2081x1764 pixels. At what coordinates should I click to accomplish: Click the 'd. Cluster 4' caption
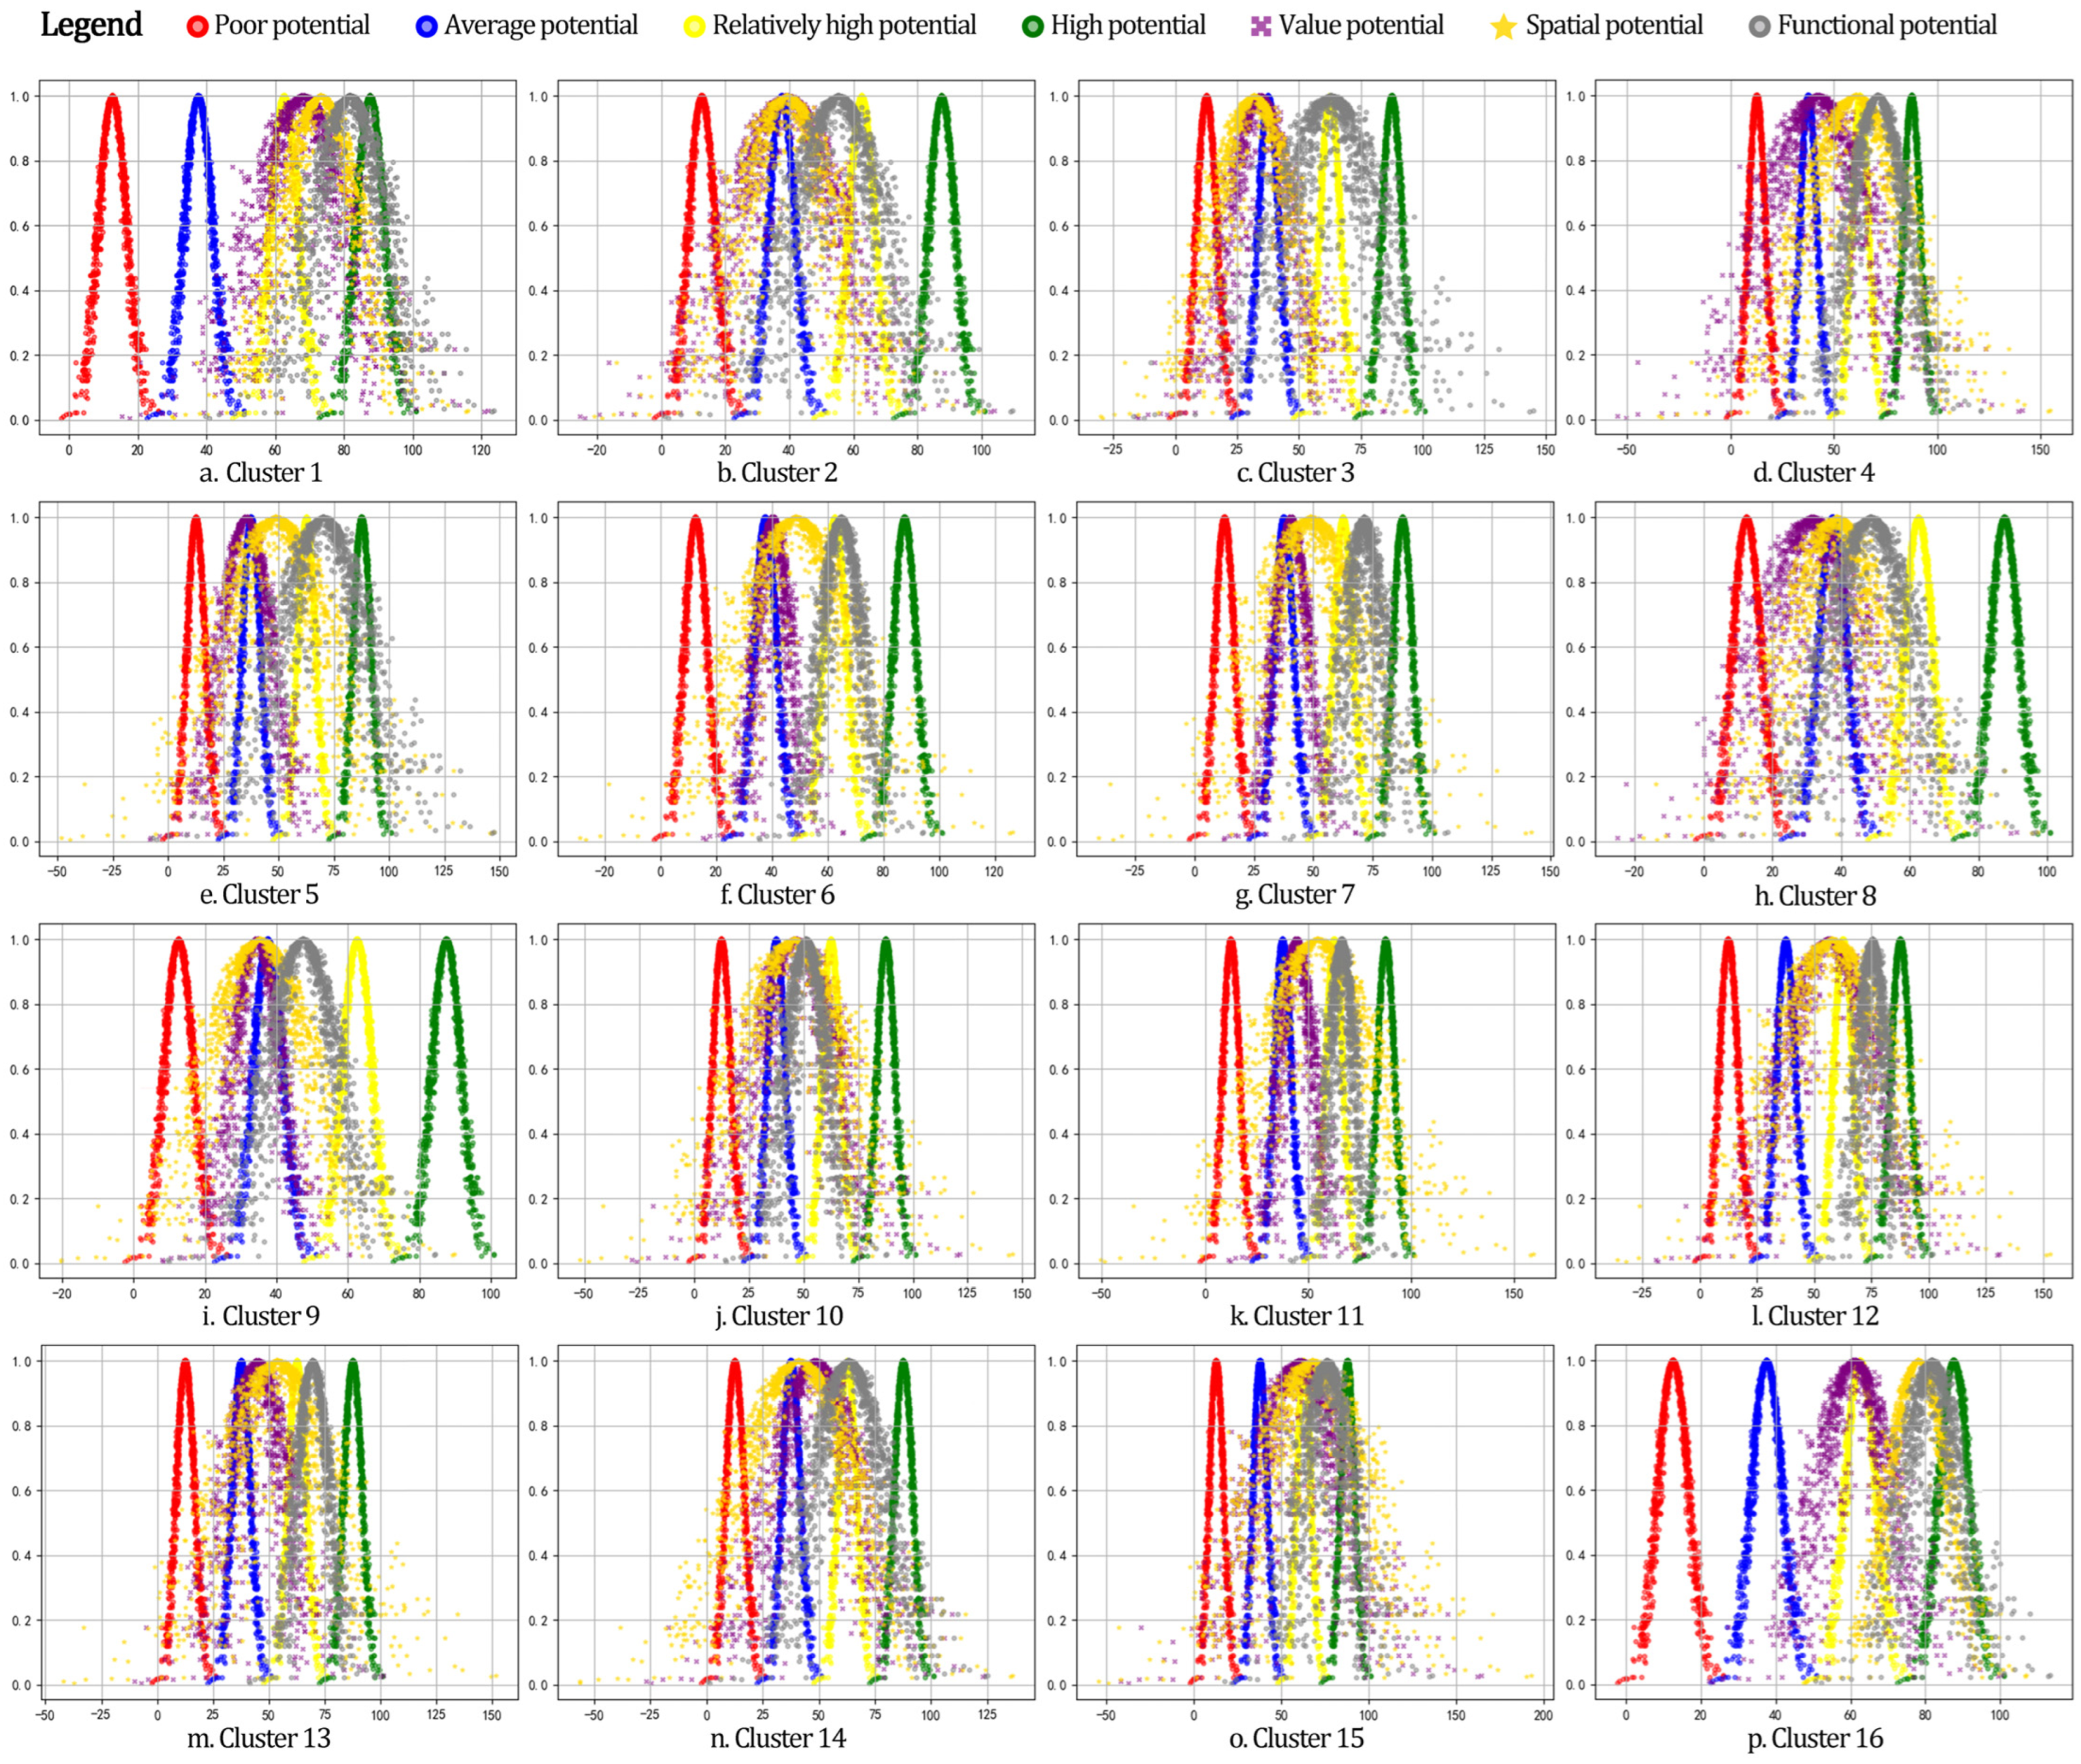pyautogui.click(x=1814, y=473)
